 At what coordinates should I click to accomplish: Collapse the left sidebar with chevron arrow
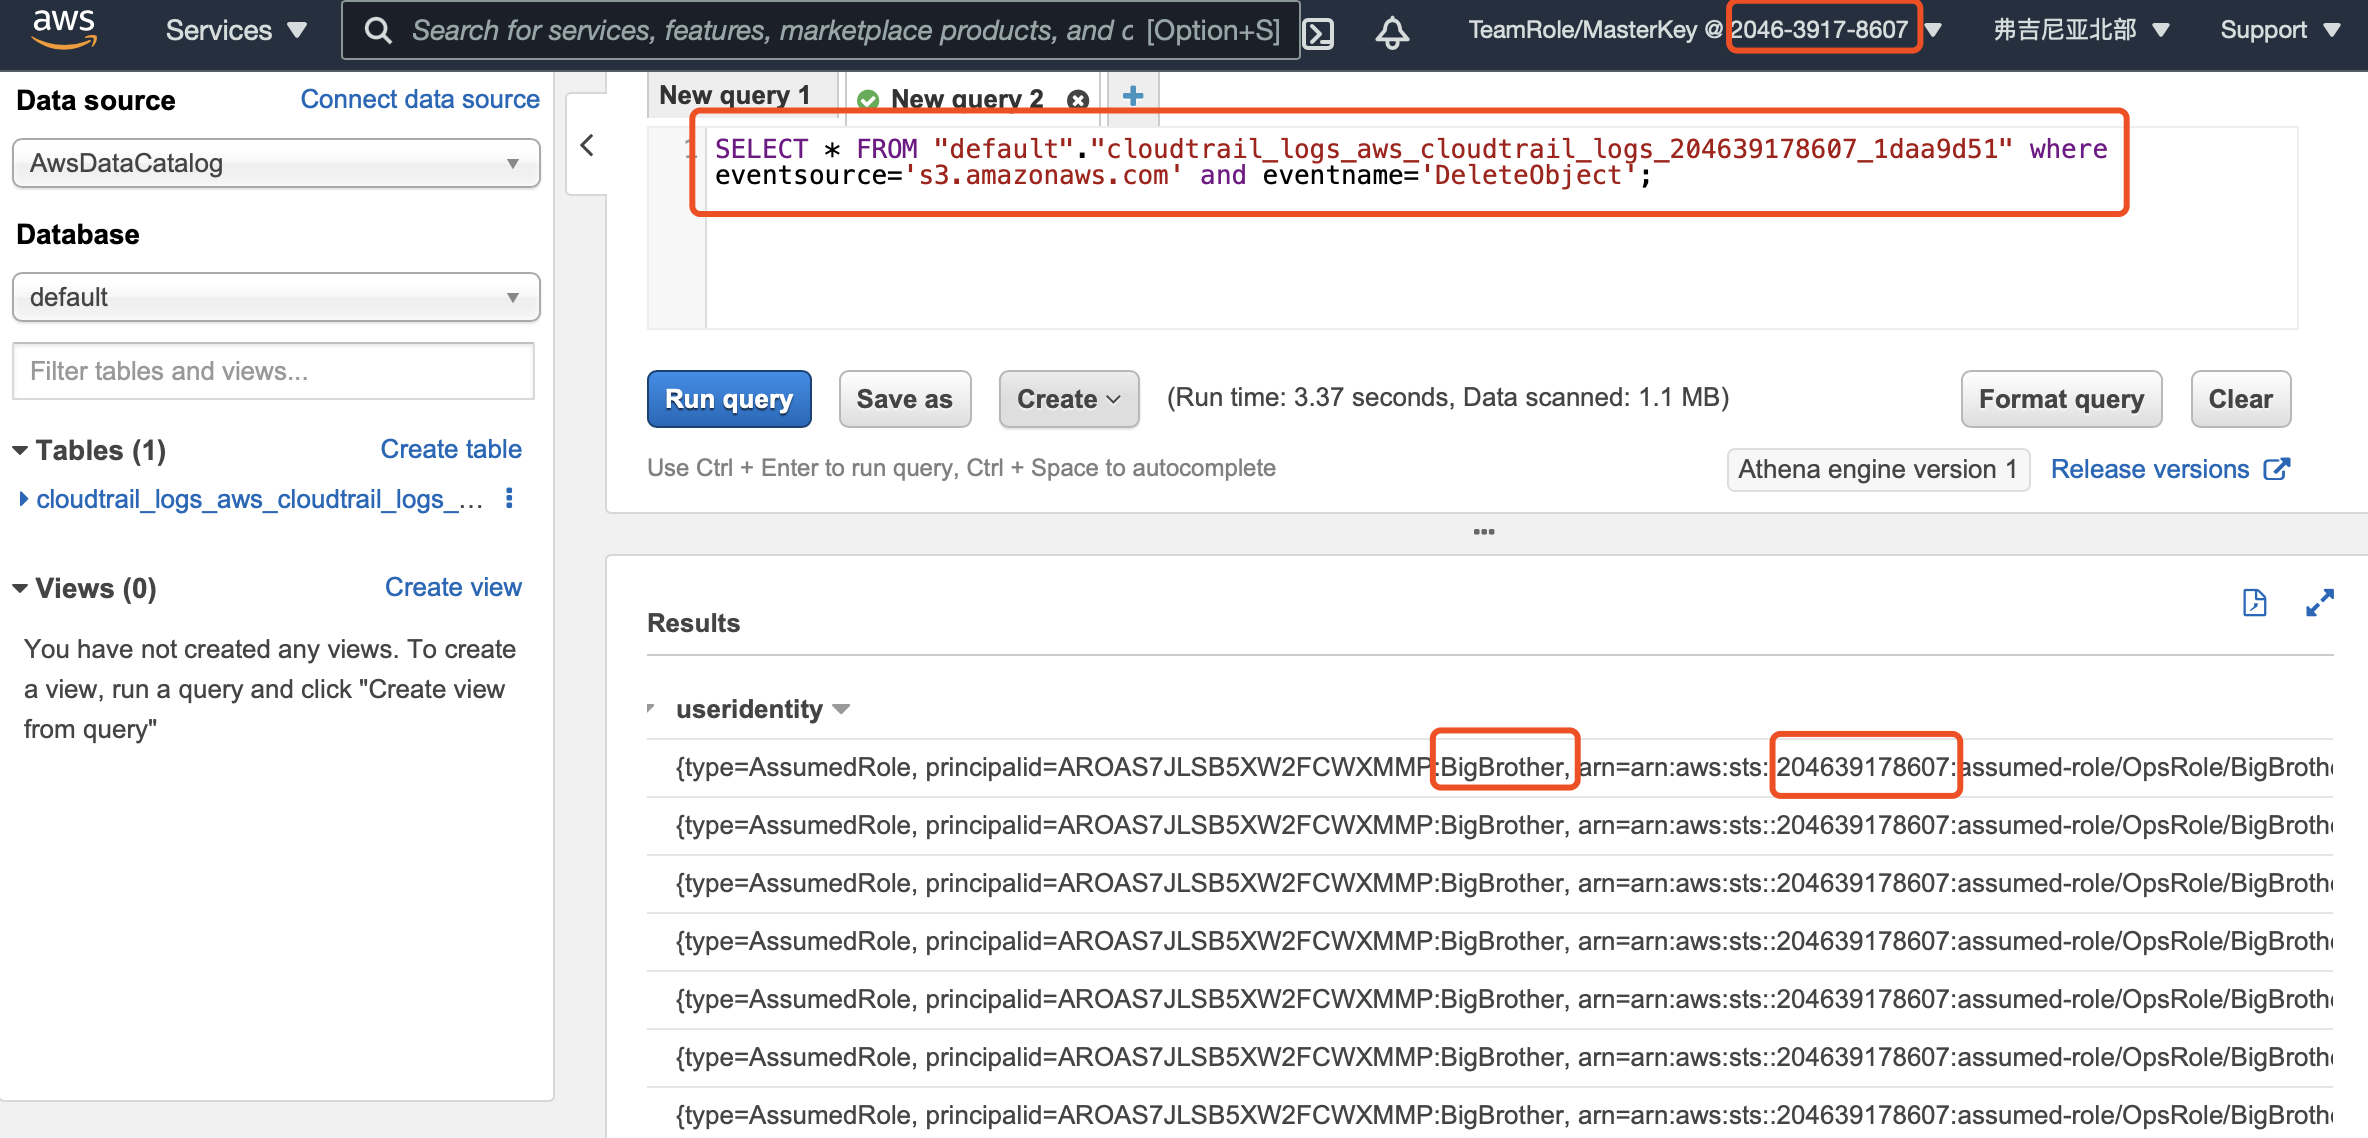(587, 145)
